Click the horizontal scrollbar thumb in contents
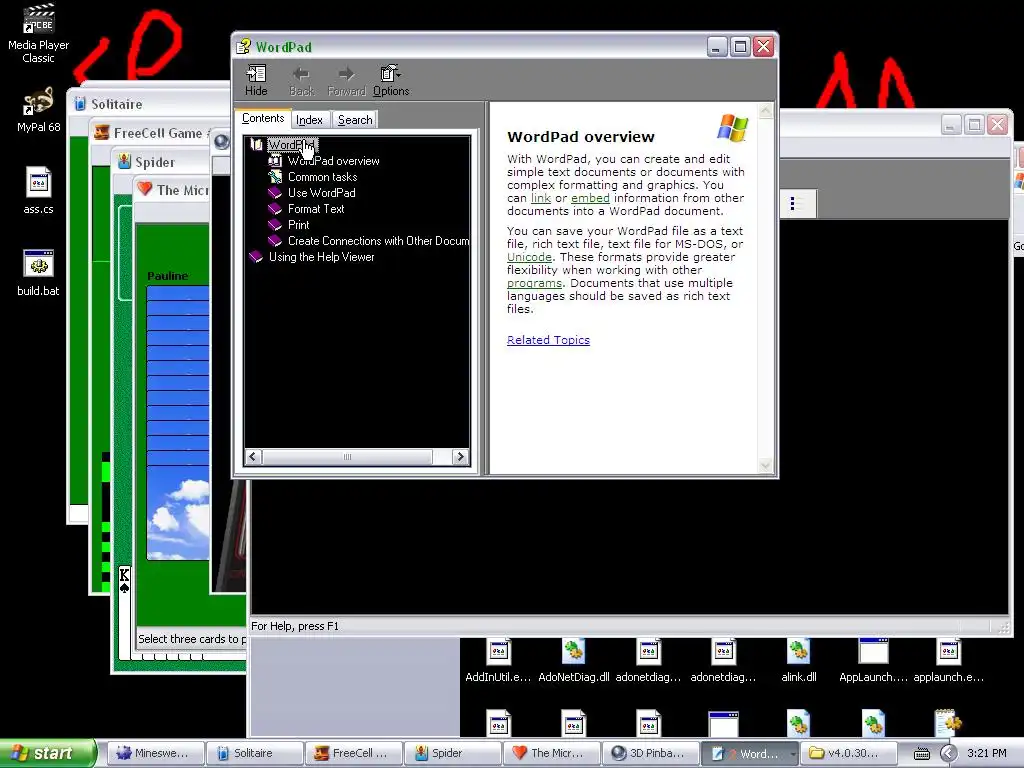This screenshot has width=1024, height=768. tap(347, 456)
